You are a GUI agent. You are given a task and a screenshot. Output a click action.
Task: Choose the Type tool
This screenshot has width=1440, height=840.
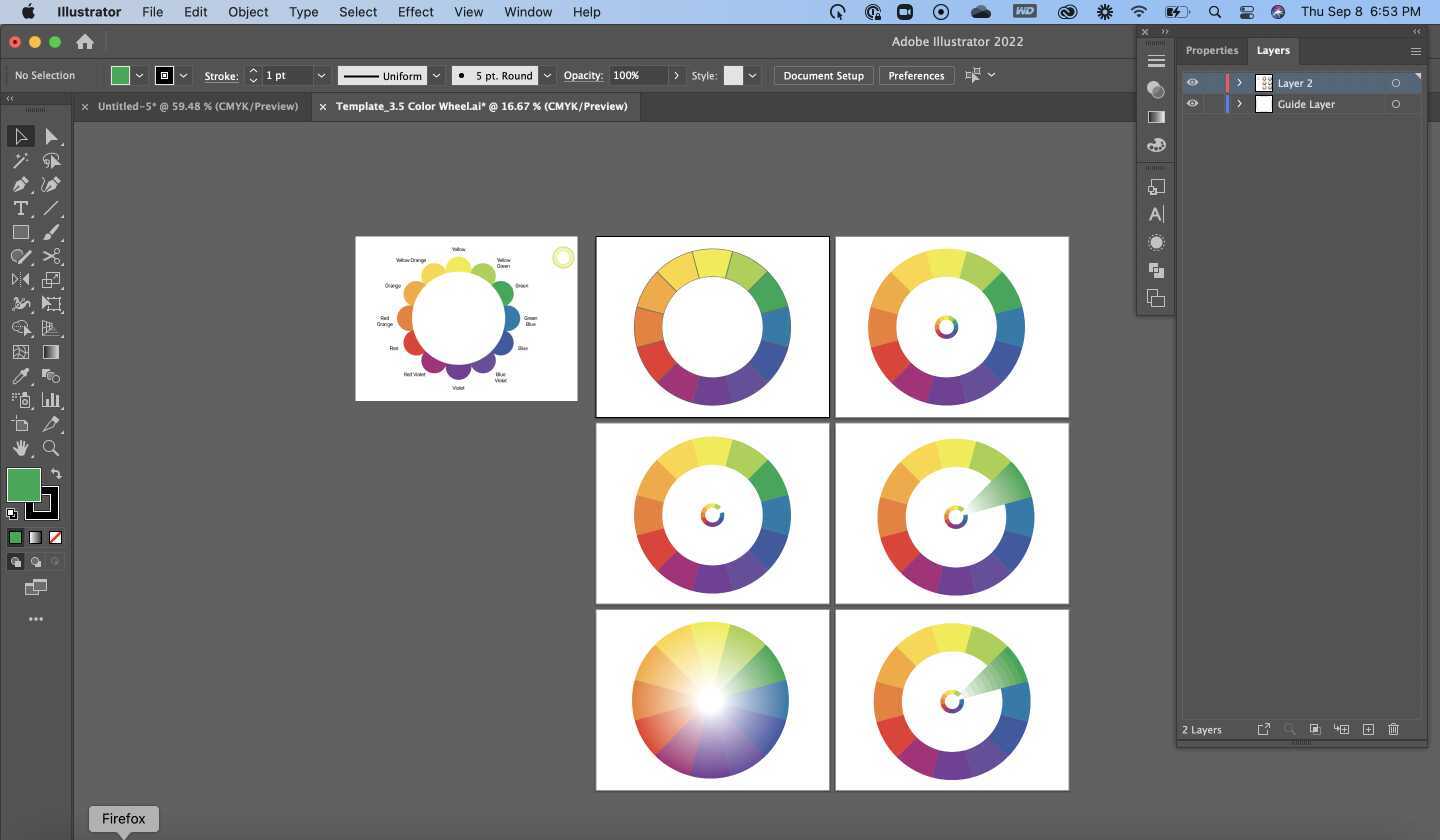[21, 209]
